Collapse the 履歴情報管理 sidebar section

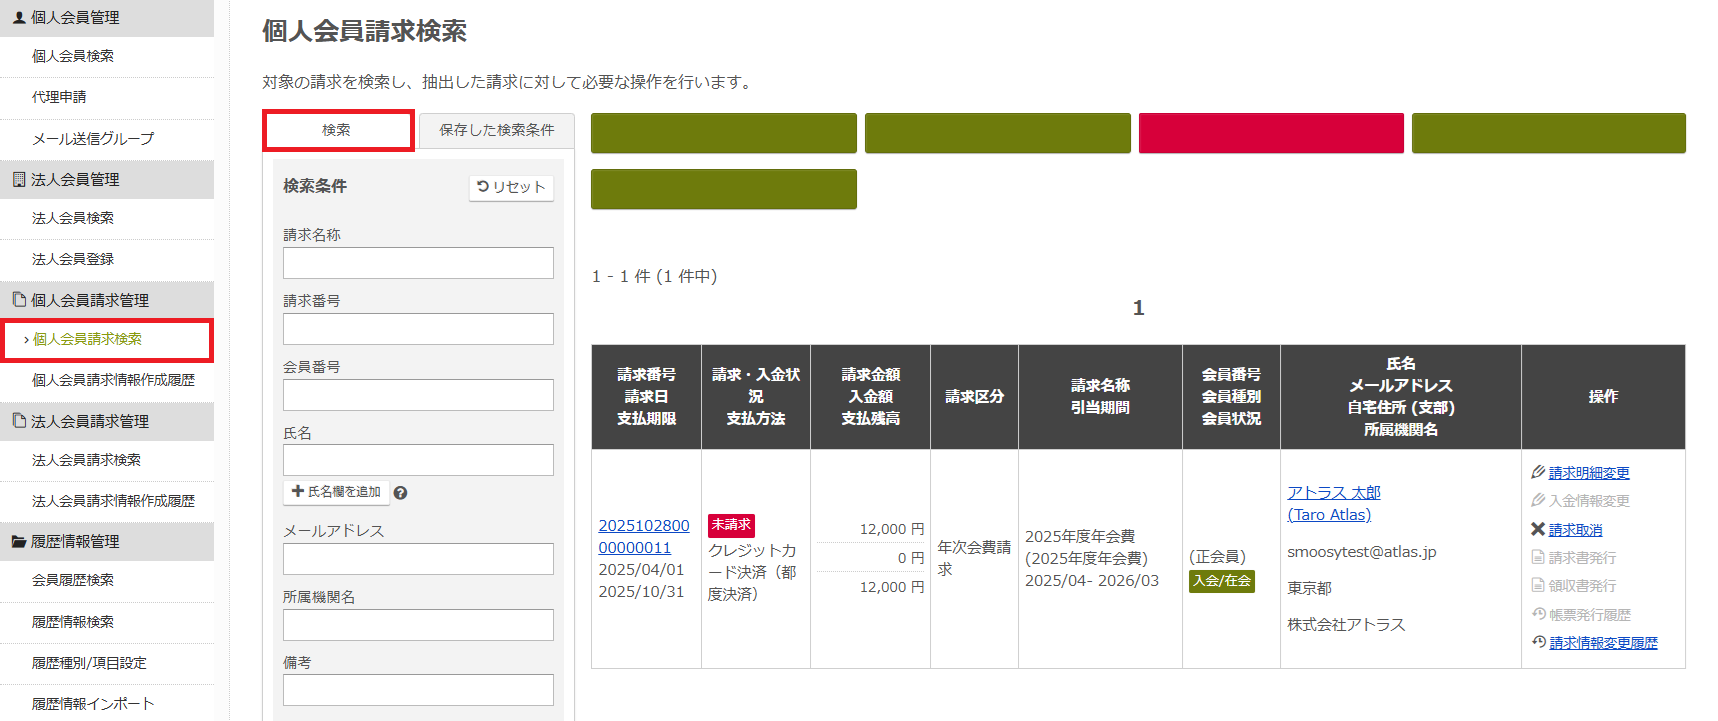coord(75,541)
